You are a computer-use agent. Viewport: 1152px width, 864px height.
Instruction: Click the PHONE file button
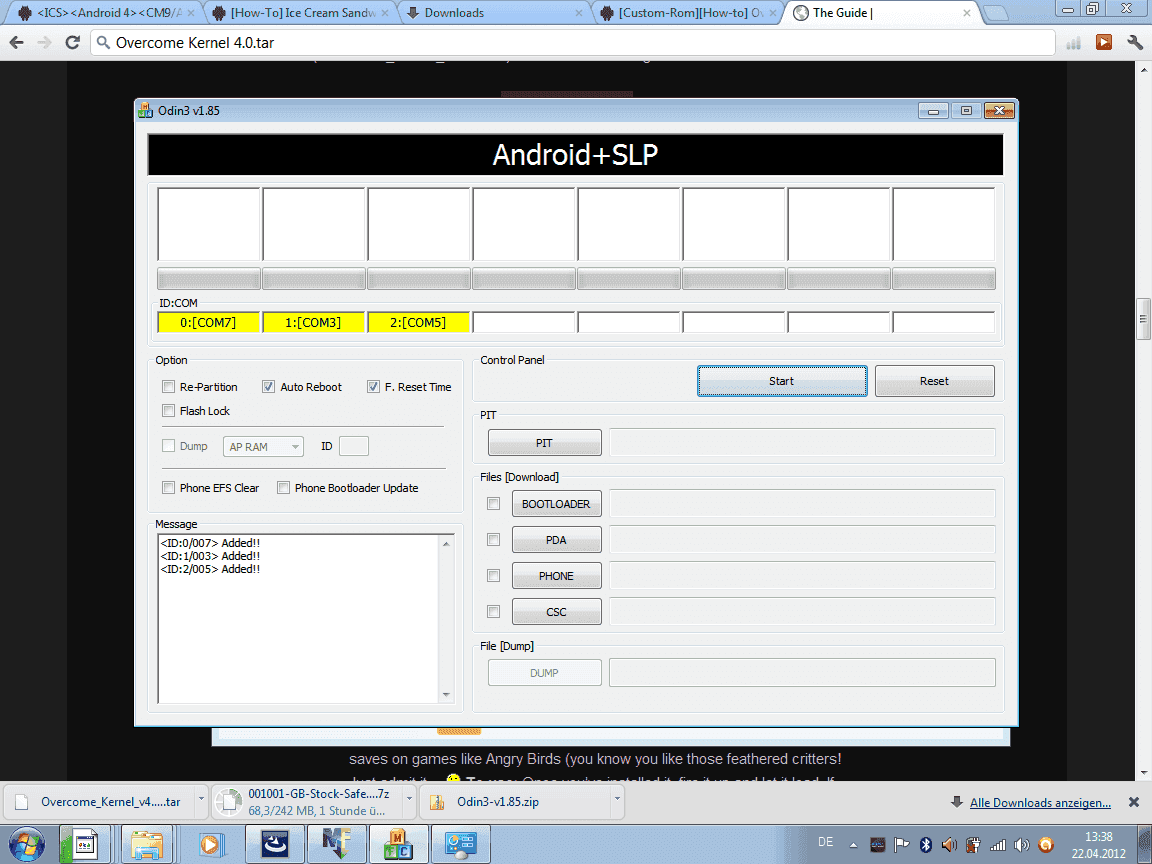556,576
